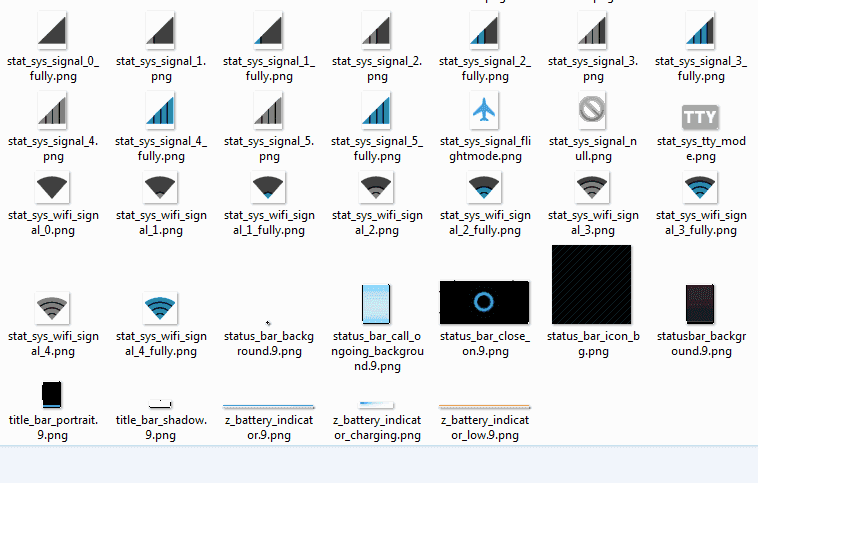
Task: Click the stat_sys_signal_4_fully.png blue bars icon
Action: click(x=160, y=110)
